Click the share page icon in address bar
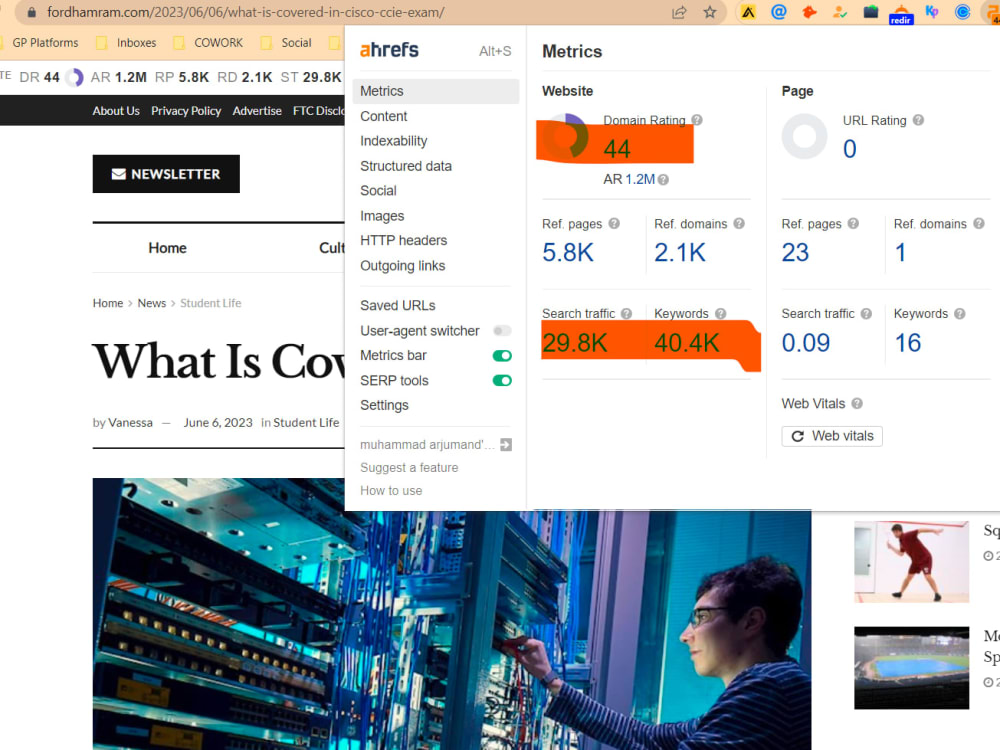Screen dimensions: 1000x750 click(679, 12)
